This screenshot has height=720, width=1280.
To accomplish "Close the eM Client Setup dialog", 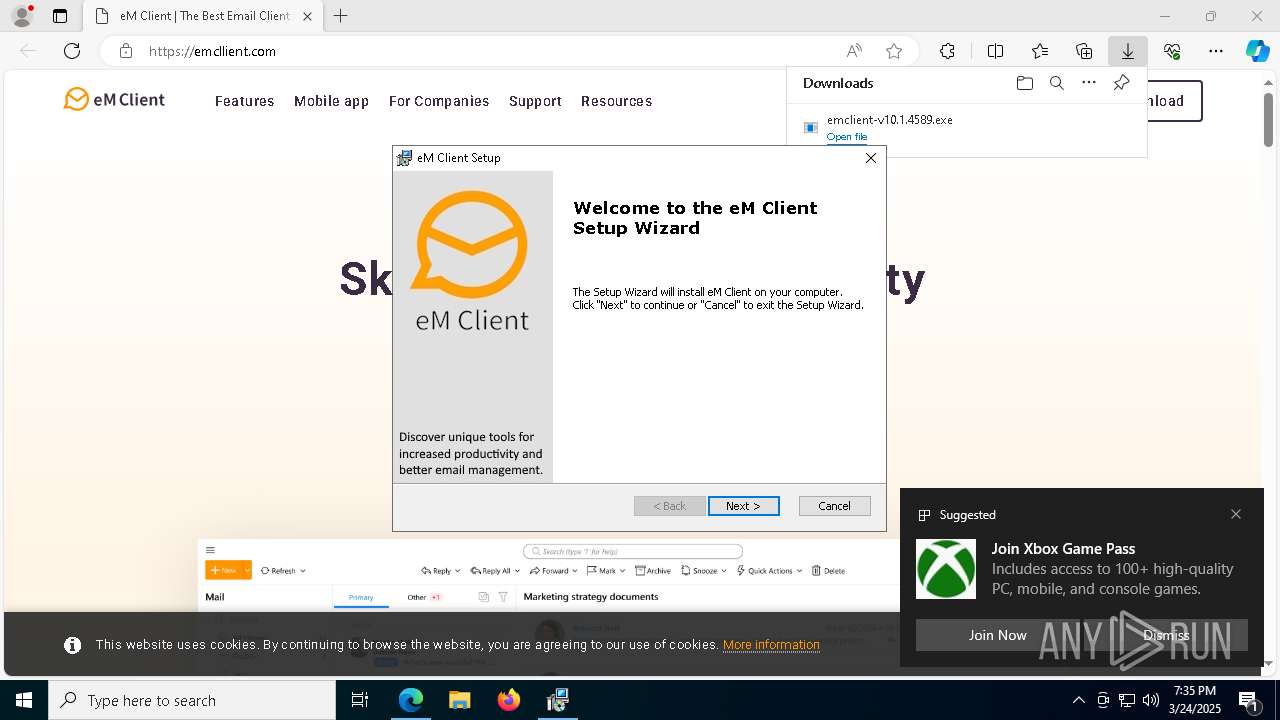I will pyautogui.click(x=871, y=158).
